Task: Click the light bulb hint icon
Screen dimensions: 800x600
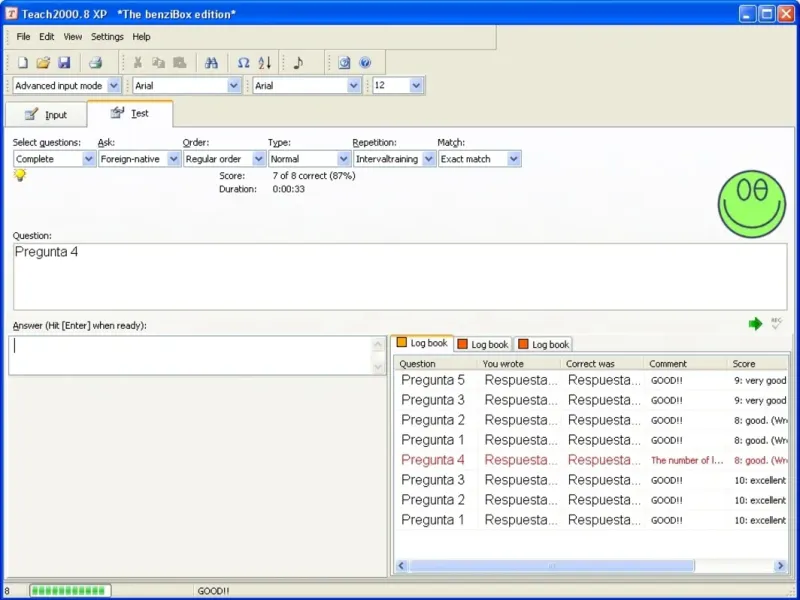Action: tap(19, 175)
